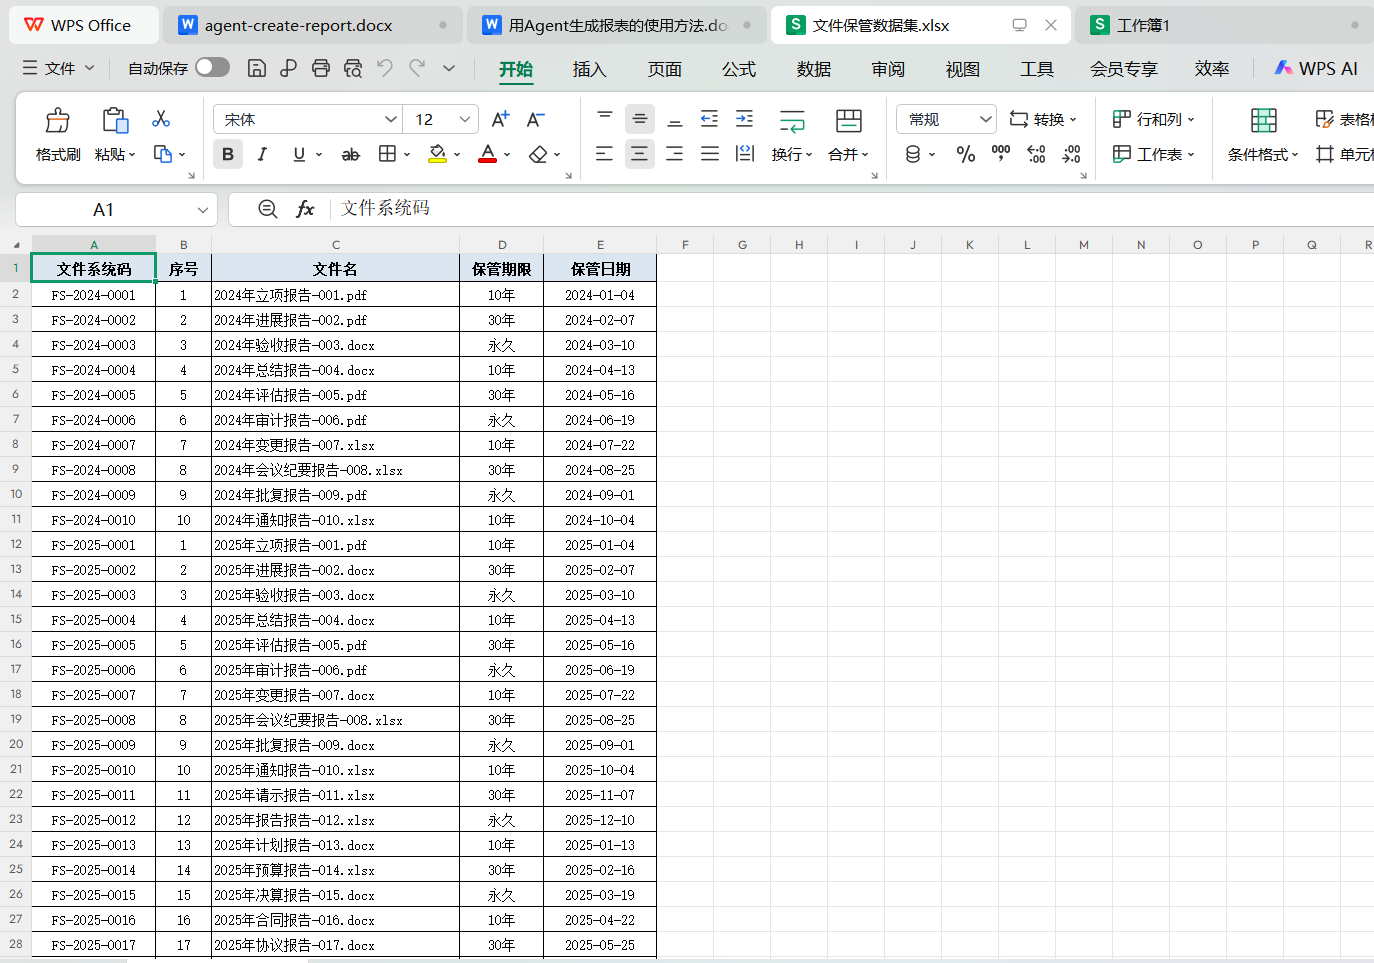Toggle the auto-save switch
1374x963 pixels.
click(x=212, y=67)
